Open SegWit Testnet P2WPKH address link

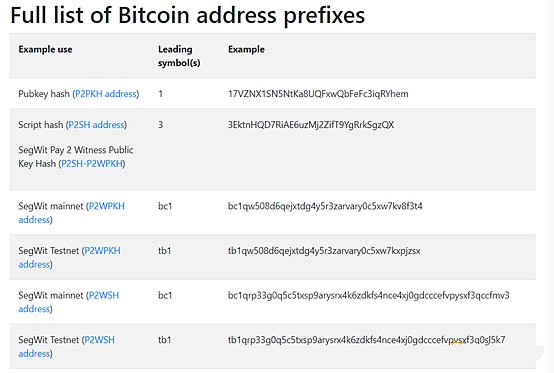coord(69,257)
